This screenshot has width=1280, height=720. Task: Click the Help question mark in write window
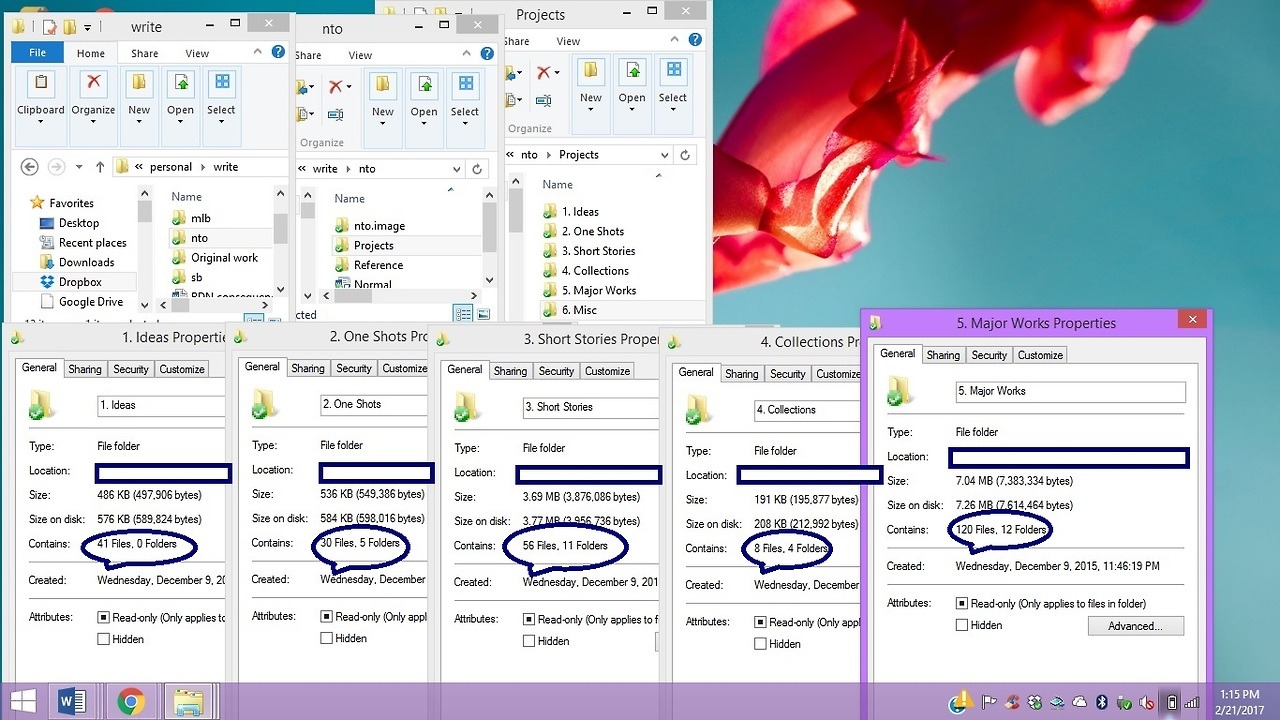(278, 52)
